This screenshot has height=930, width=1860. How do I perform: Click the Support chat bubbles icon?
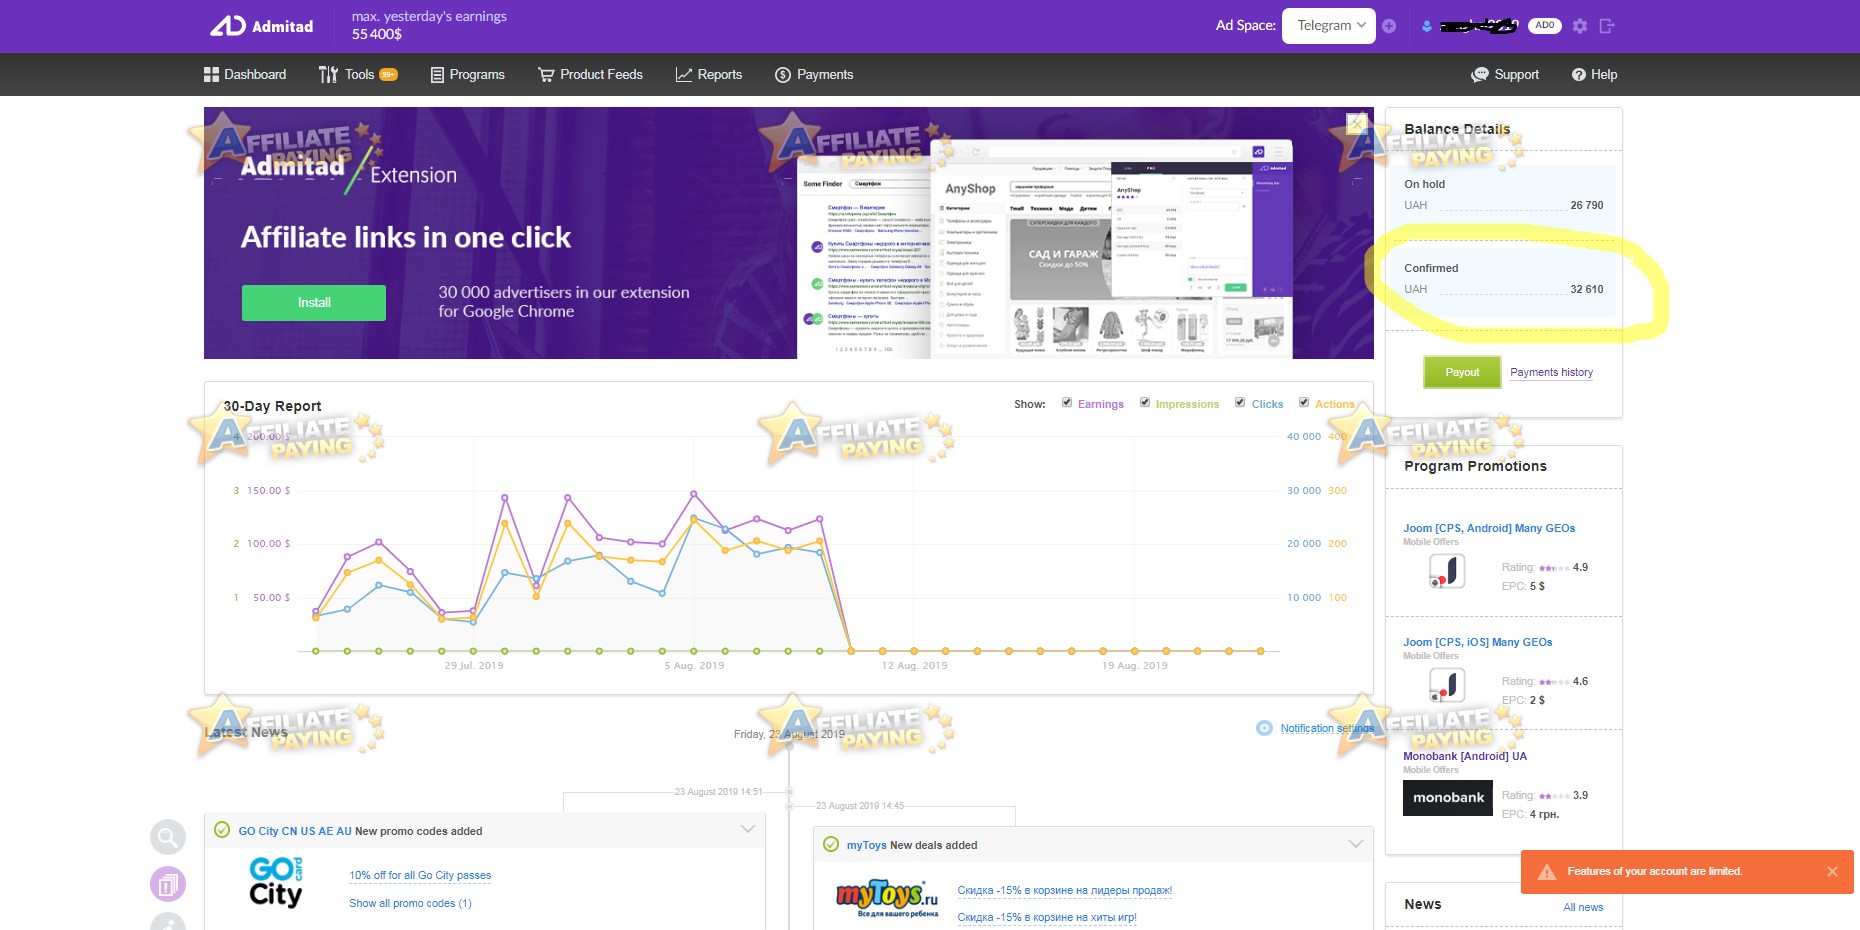pyautogui.click(x=1480, y=74)
